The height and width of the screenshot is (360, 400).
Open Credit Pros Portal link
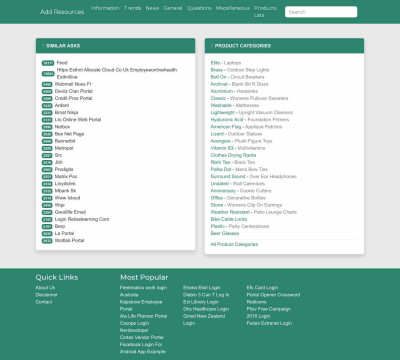[73, 98]
